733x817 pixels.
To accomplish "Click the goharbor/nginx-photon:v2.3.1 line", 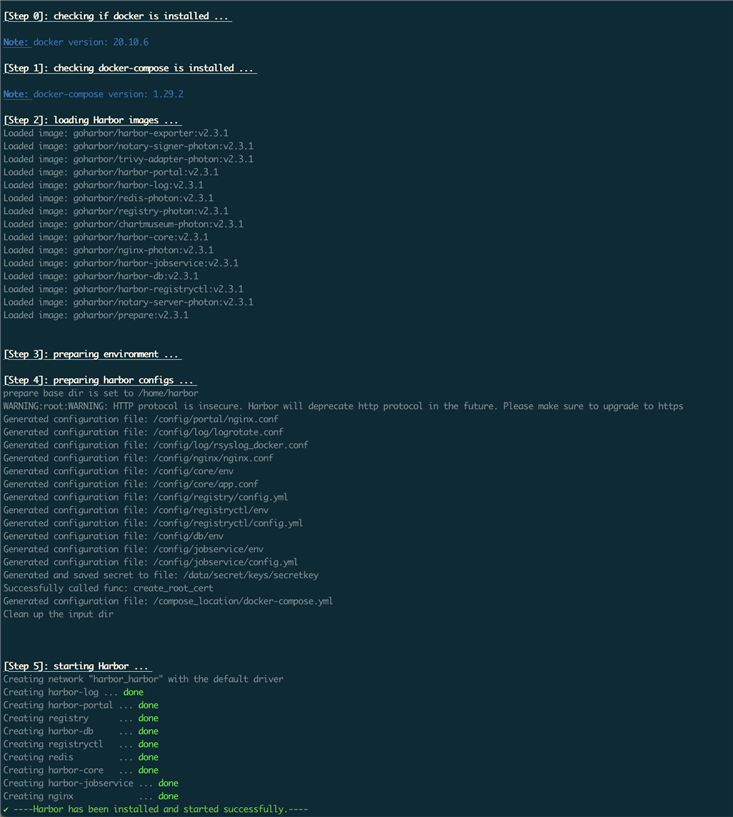I will [108, 250].
